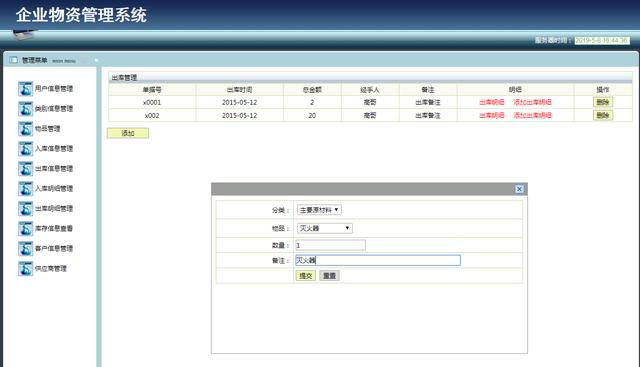Open 入库信息管理 menu item

(54, 149)
